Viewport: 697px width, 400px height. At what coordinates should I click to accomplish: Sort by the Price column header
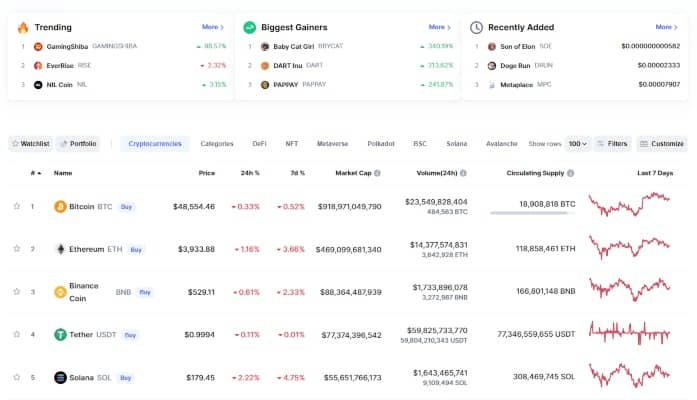[x=207, y=173]
